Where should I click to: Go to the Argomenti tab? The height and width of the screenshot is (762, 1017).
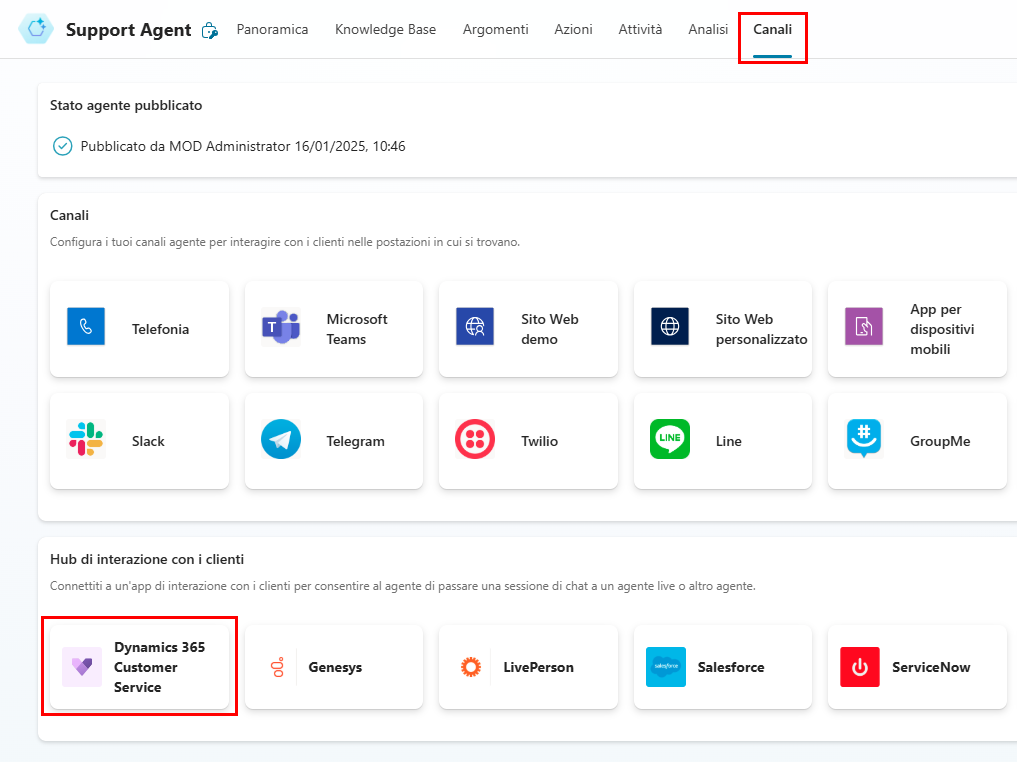pyautogui.click(x=496, y=29)
